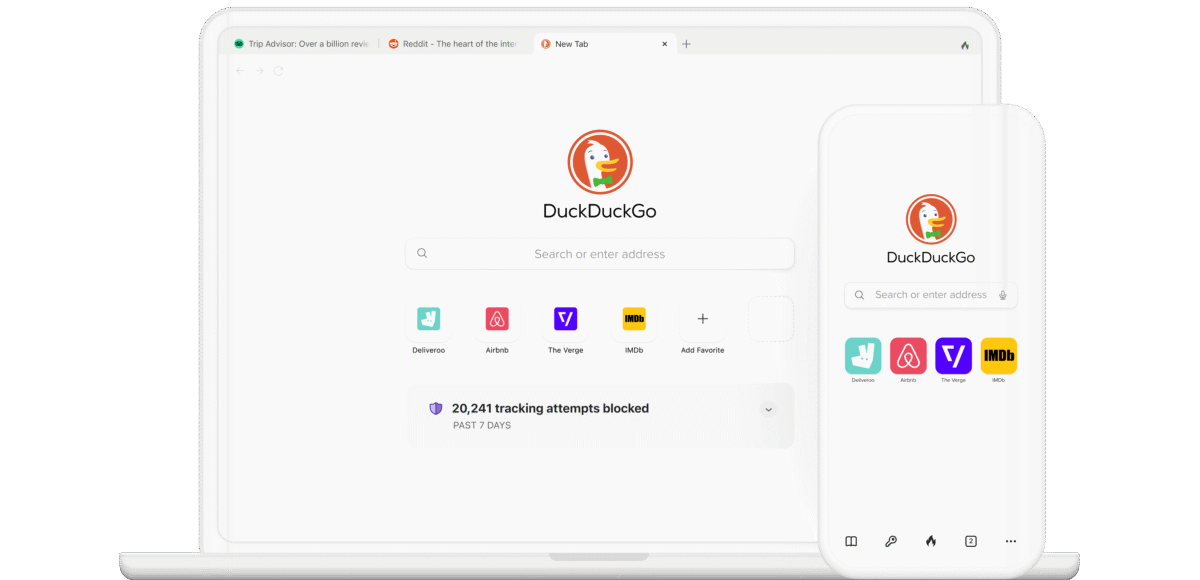Click the Add Favorite button
1200x580 pixels.
702,319
